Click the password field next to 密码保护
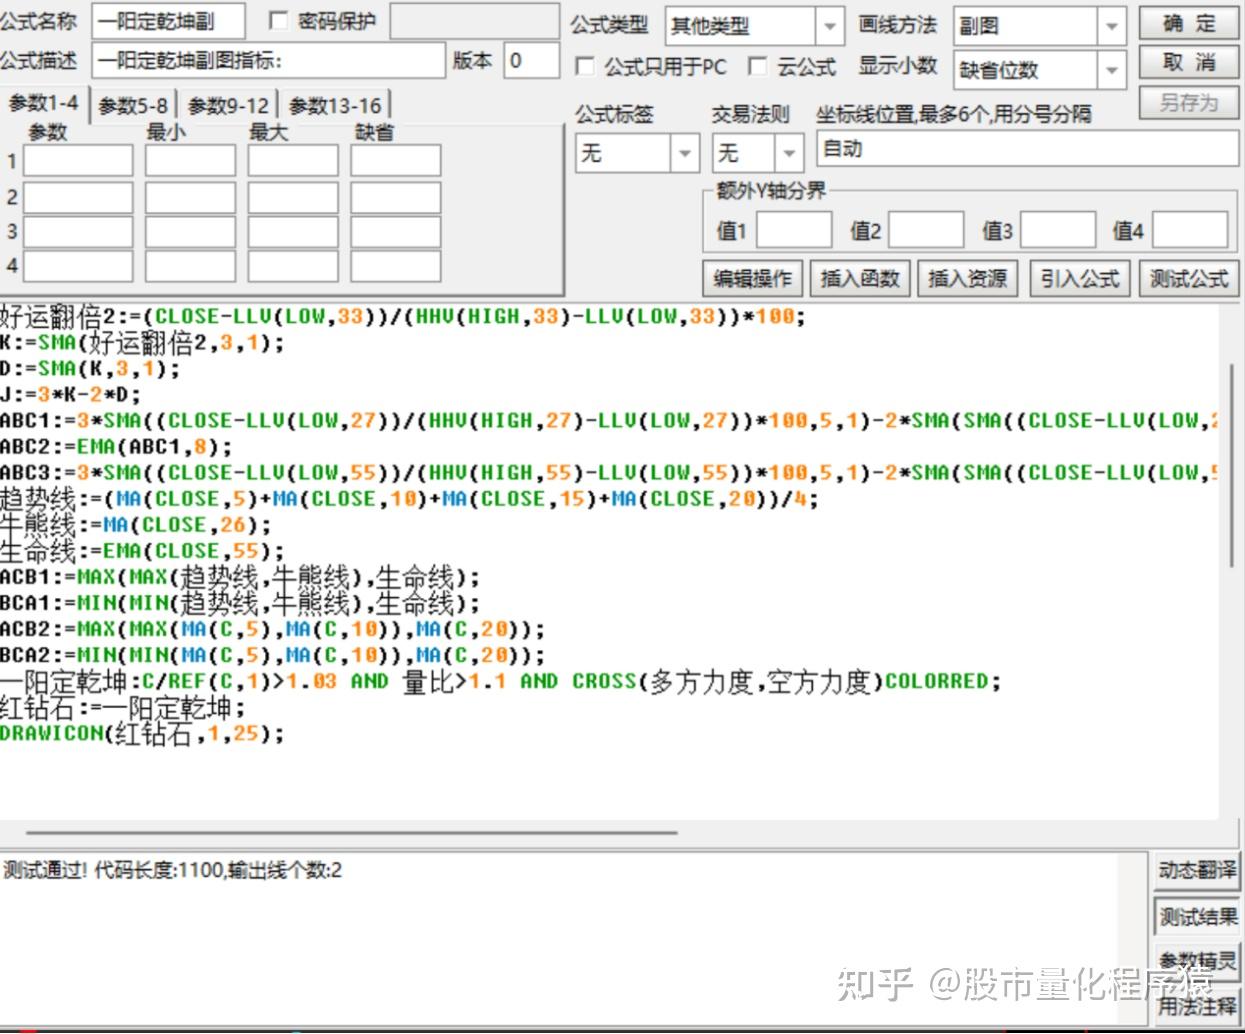Image resolution: width=1245 pixels, height=1034 pixels. (474, 21)
